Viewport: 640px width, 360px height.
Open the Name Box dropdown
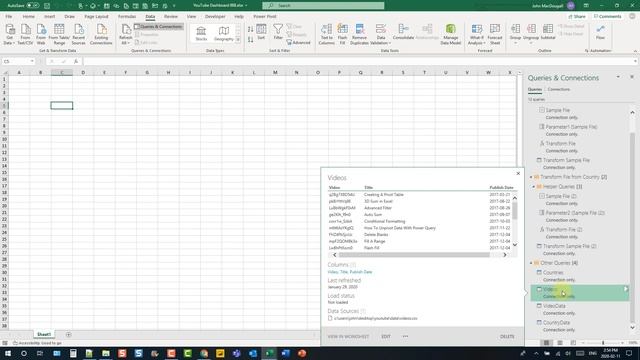32,61
